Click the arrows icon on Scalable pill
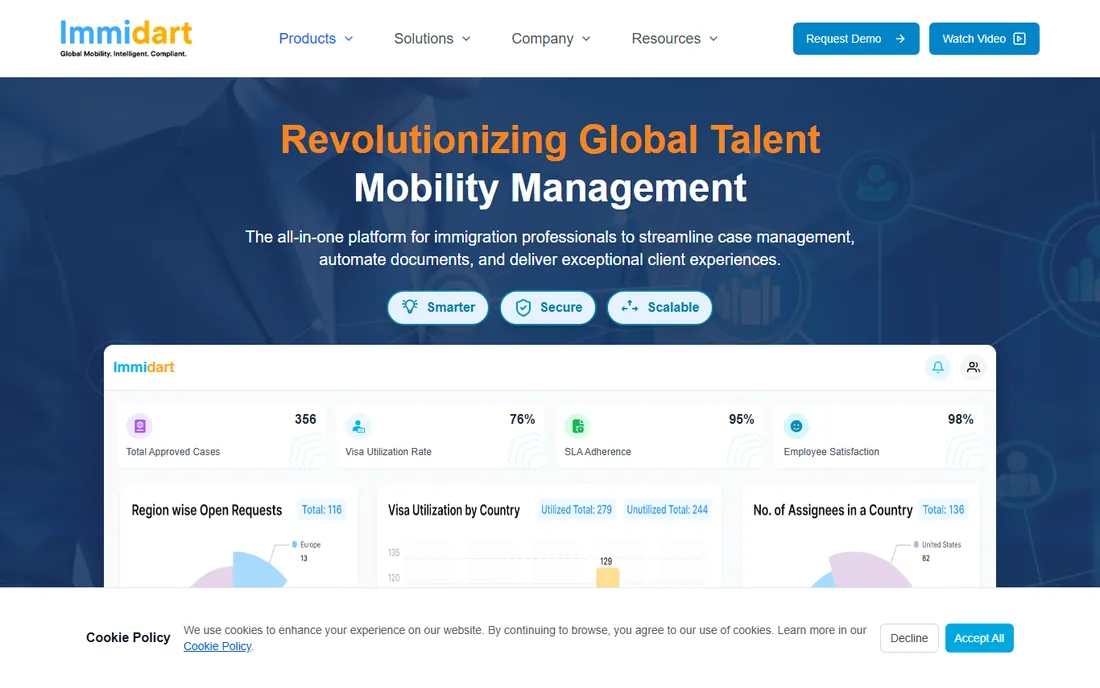 click(x=630, y=306)
